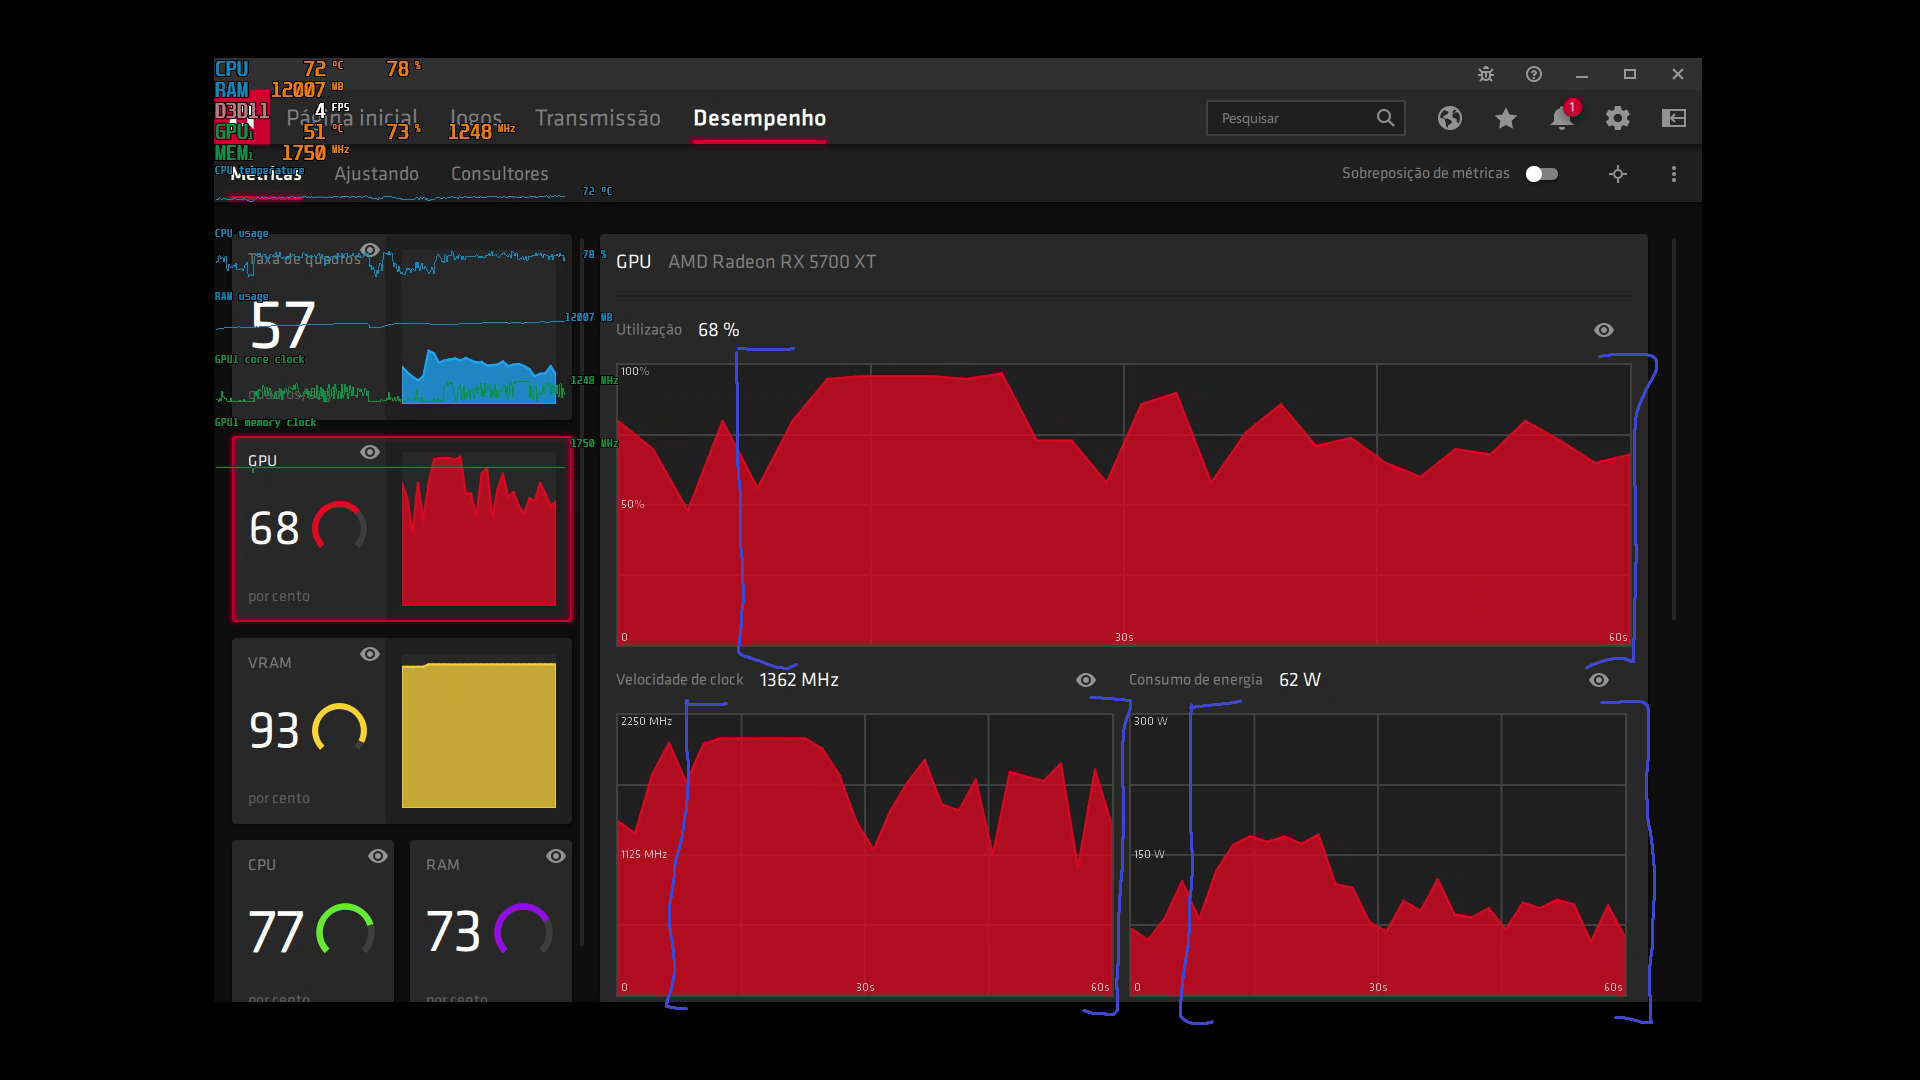Select the GPU 68 percent metric card

tap(402, 529)
